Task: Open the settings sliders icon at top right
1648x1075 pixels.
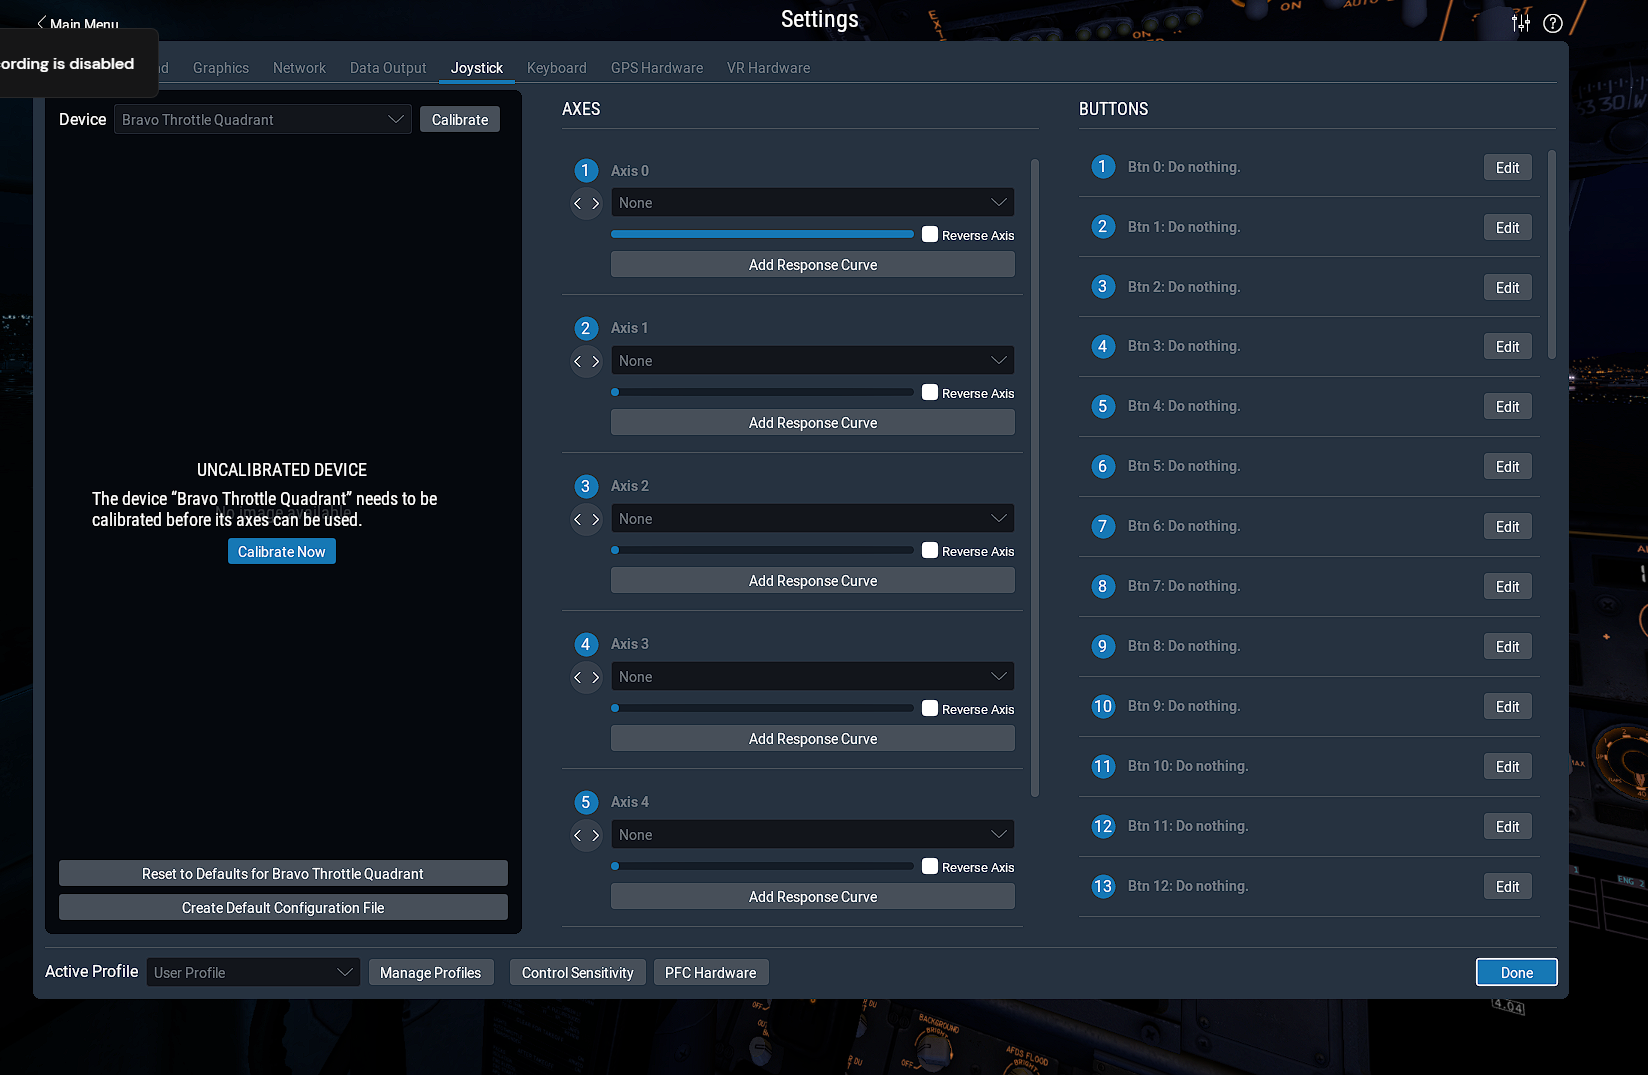Action: click(1520, 23)
